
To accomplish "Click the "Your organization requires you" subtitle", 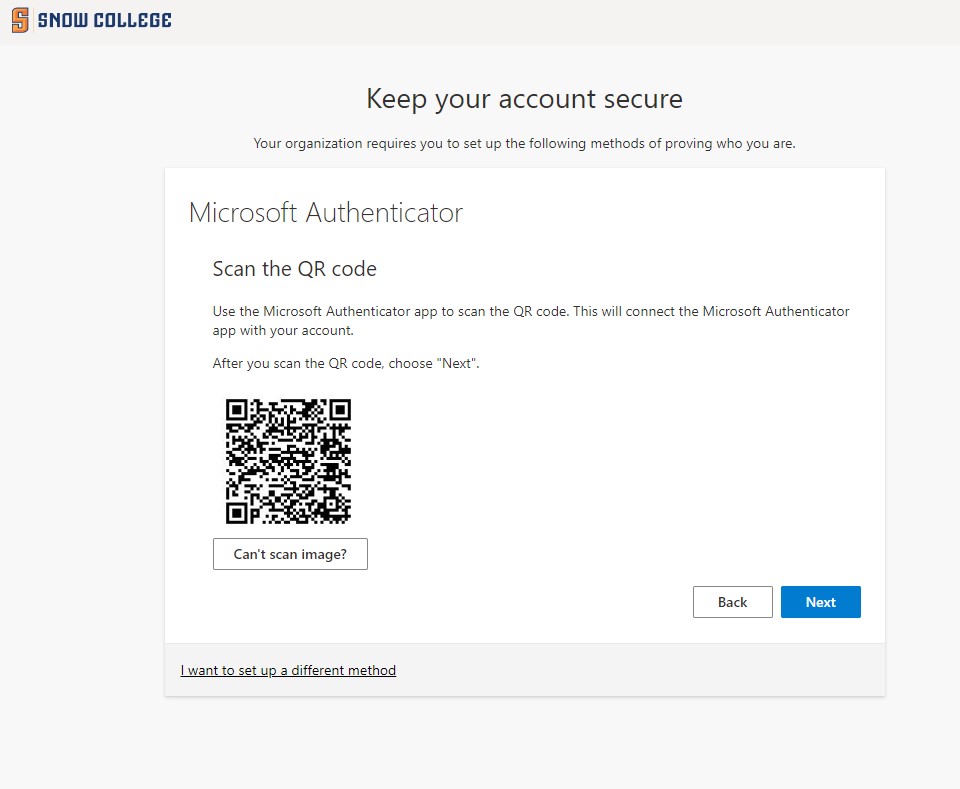I will 524,143.
